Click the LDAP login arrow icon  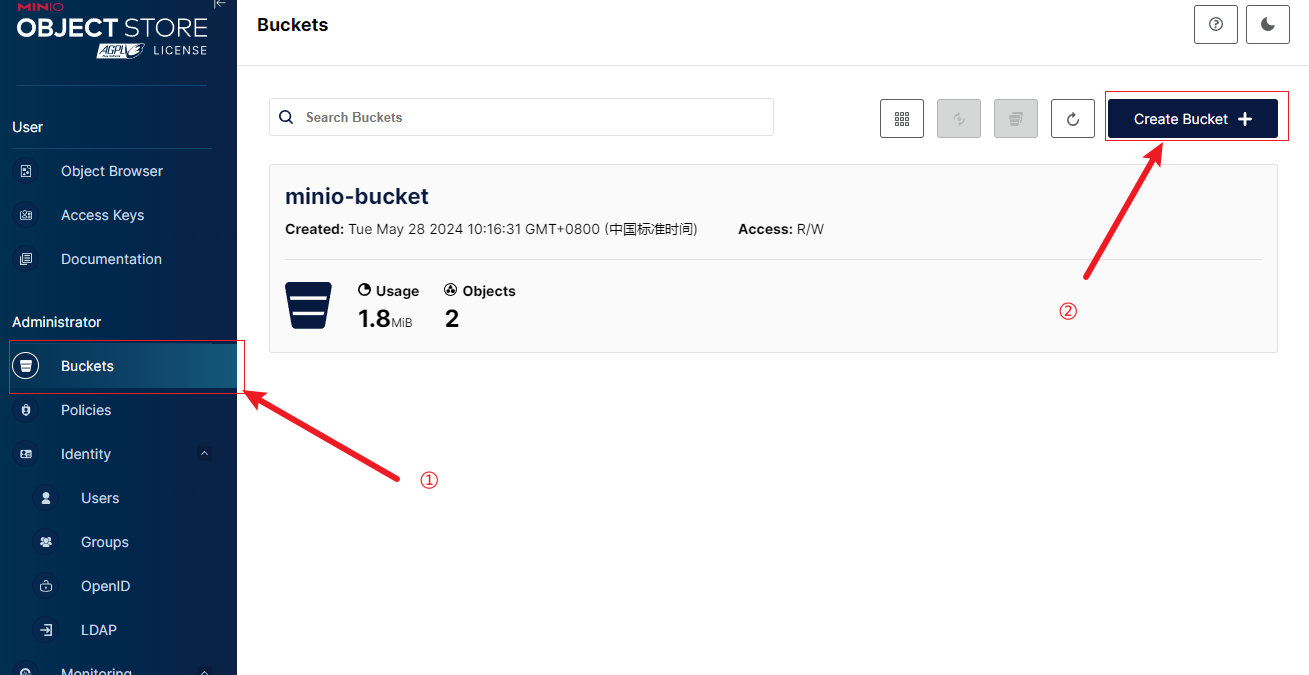[x=46, y=630]
